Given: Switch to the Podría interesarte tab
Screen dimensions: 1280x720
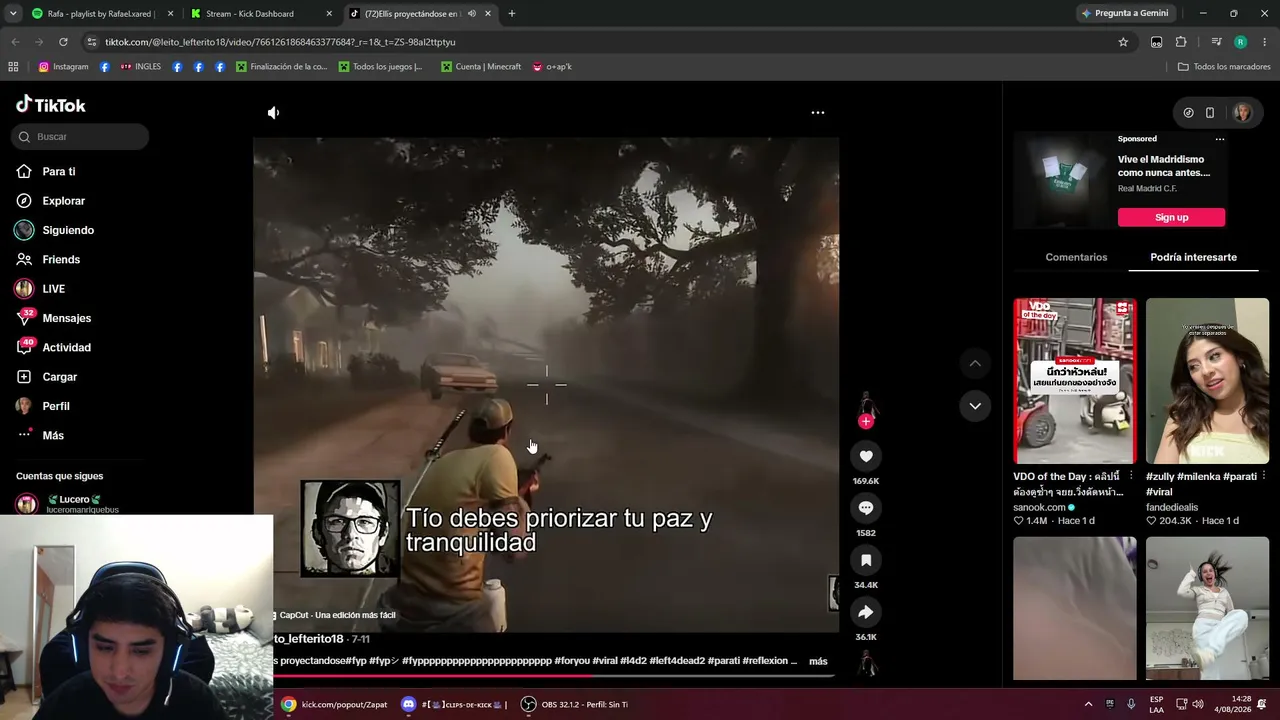Looking at the screenshot, I should pos(1193,257).
